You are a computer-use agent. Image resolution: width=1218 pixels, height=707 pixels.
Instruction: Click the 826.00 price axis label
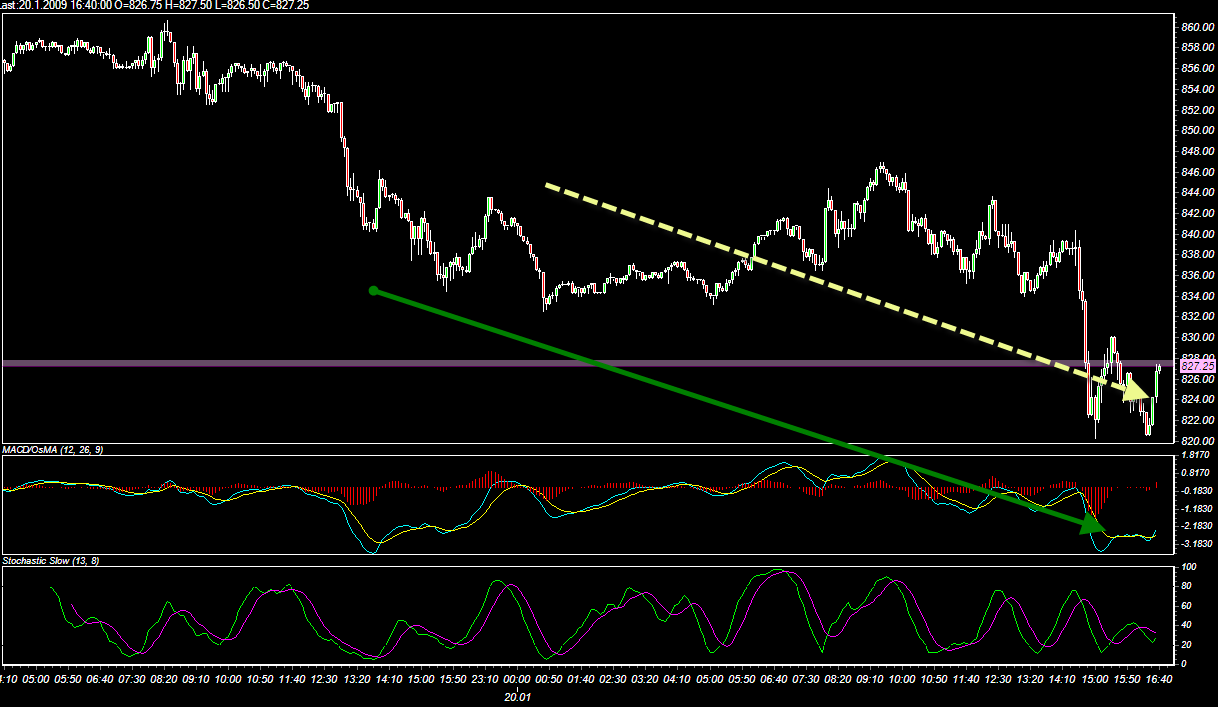pyautogui.click(x=1196, y=379)
